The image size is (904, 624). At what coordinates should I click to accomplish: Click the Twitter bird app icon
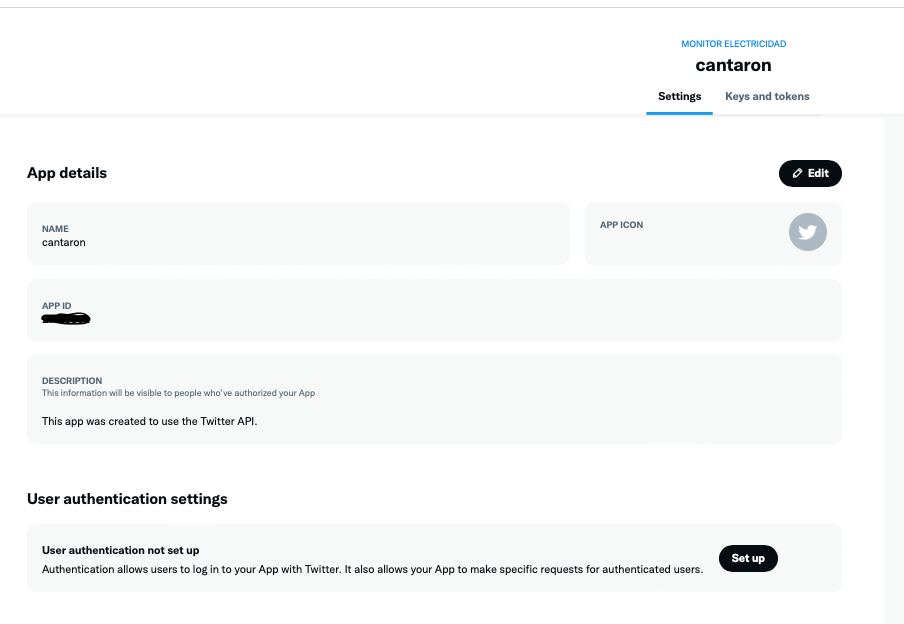pos(807,232)
